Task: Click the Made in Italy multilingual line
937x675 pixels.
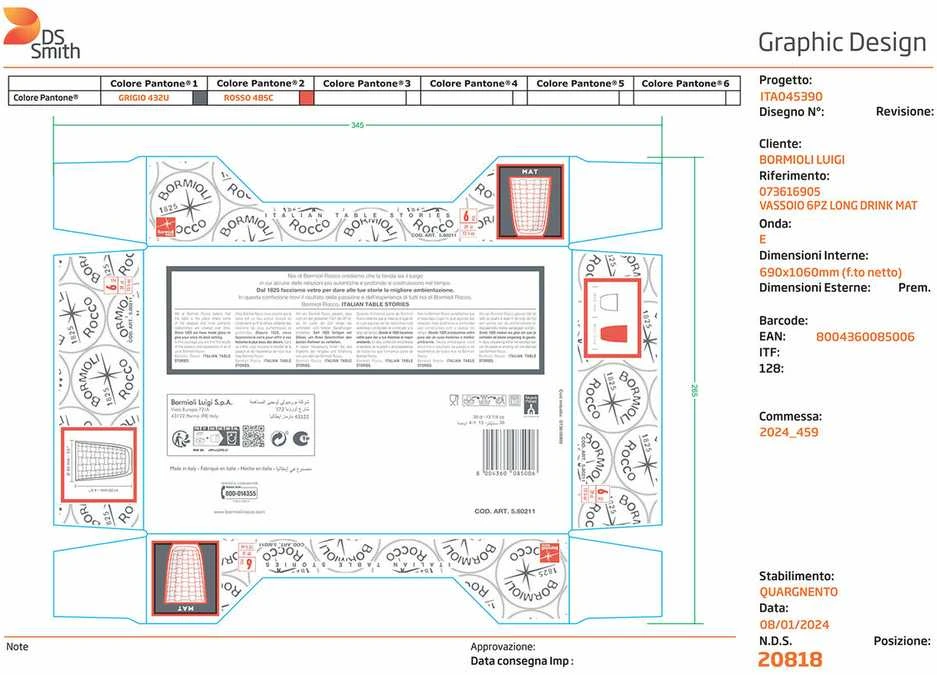Action: click(x=240, y=469)
